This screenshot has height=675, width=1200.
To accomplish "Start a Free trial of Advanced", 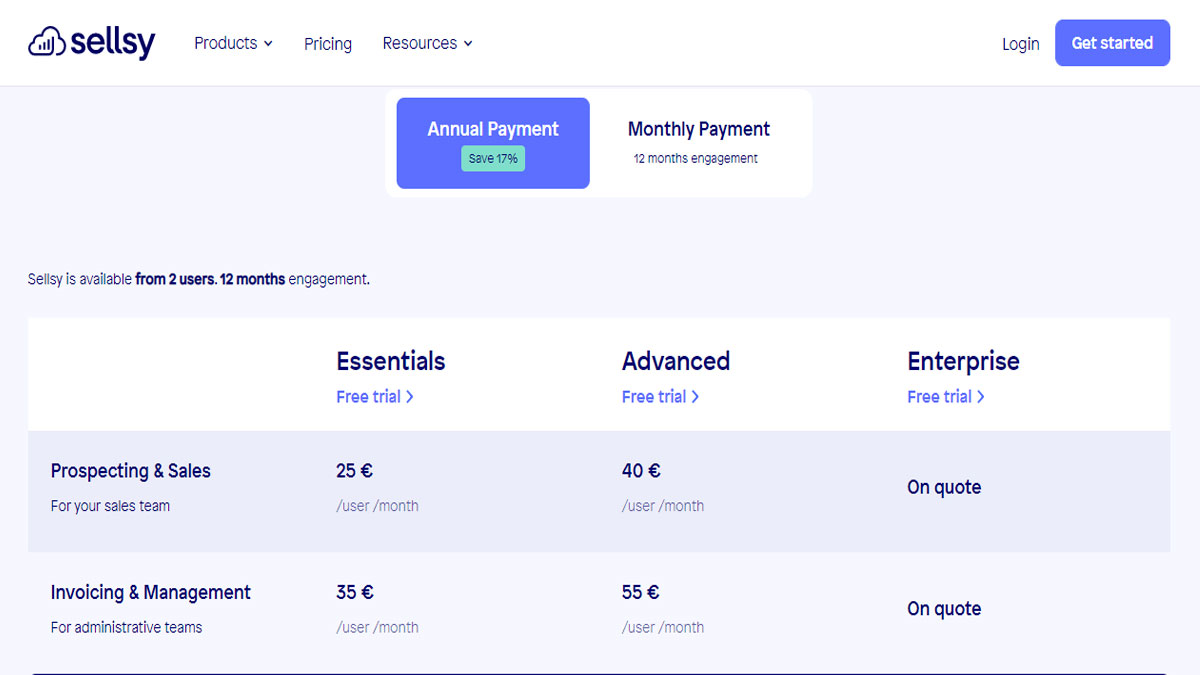I will (660, 396).
